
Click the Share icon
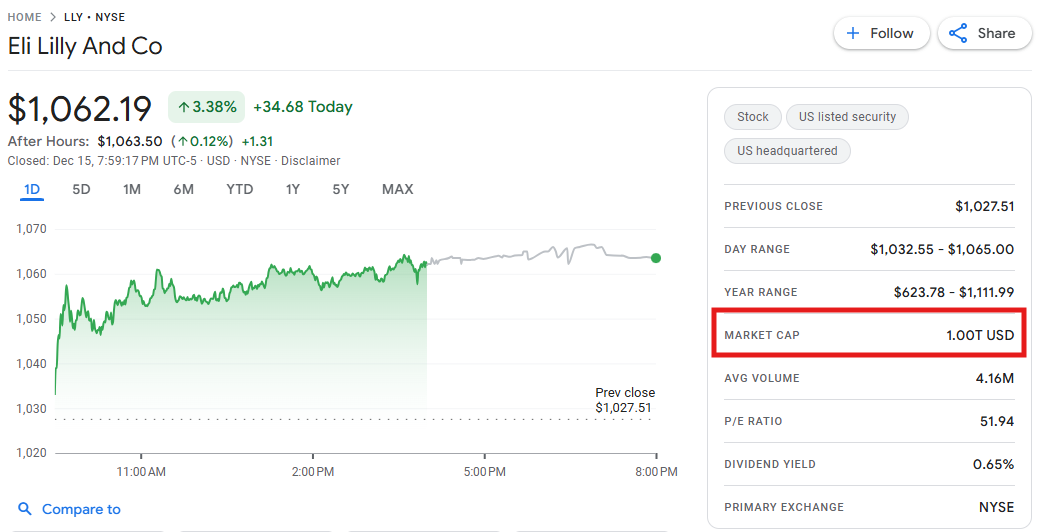click(958, 33)
